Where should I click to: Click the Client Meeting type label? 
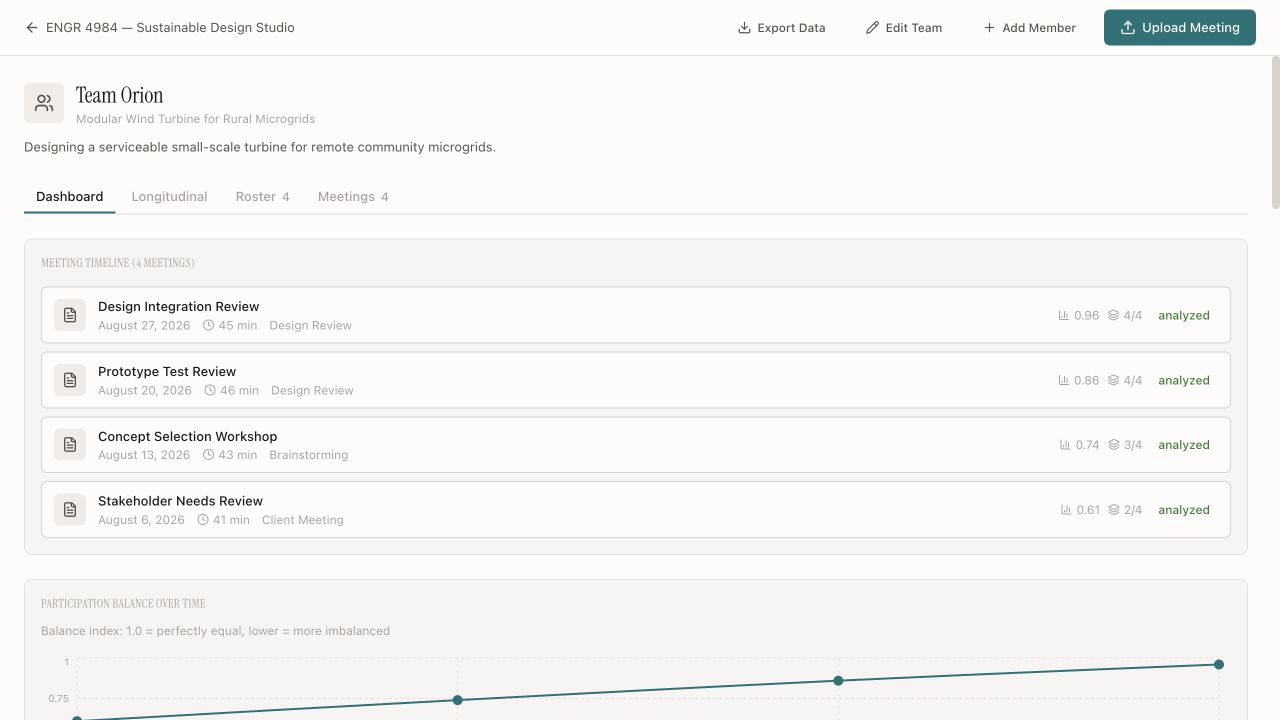303,520
